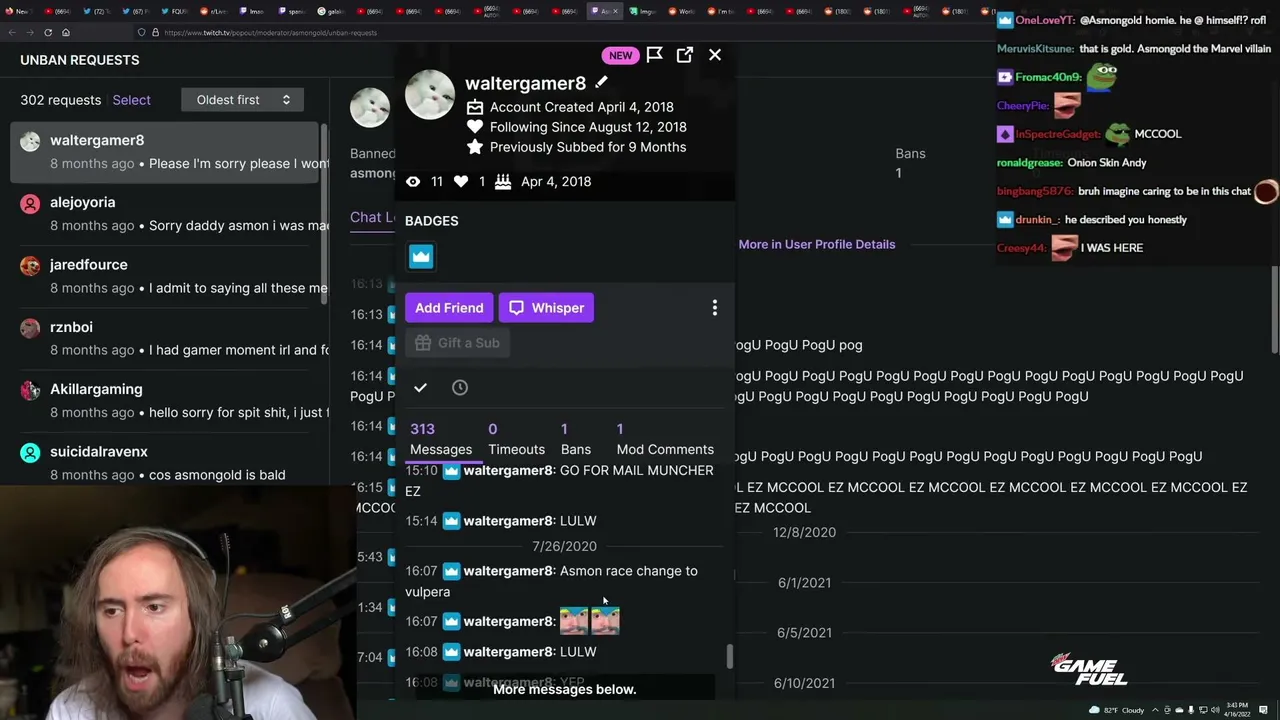This screenshot has width=1280, height=720.
Task: Click browser back arrow
Action: pyautogui.click(x=11, y=32)
